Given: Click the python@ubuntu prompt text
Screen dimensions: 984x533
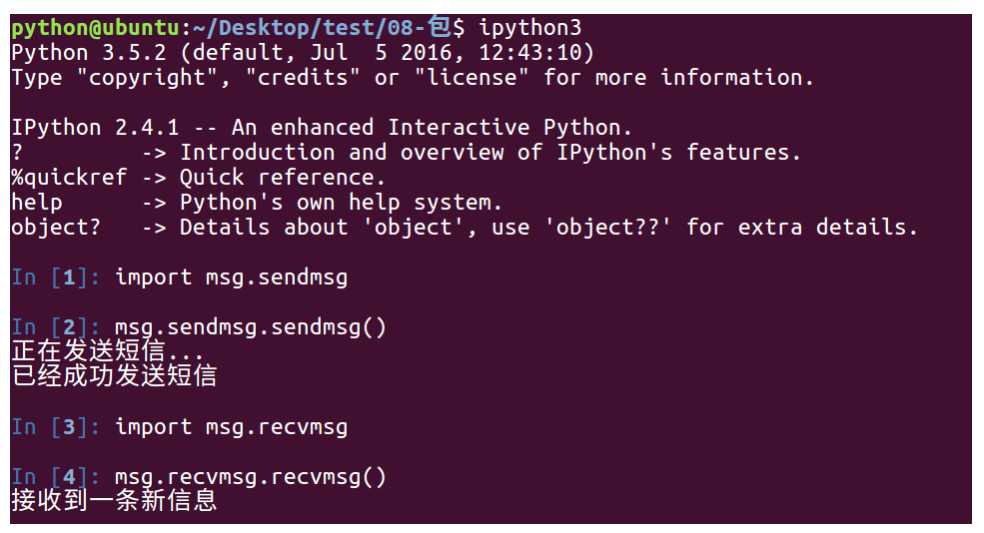Looking at the screenshot, I should pos(95,28).
